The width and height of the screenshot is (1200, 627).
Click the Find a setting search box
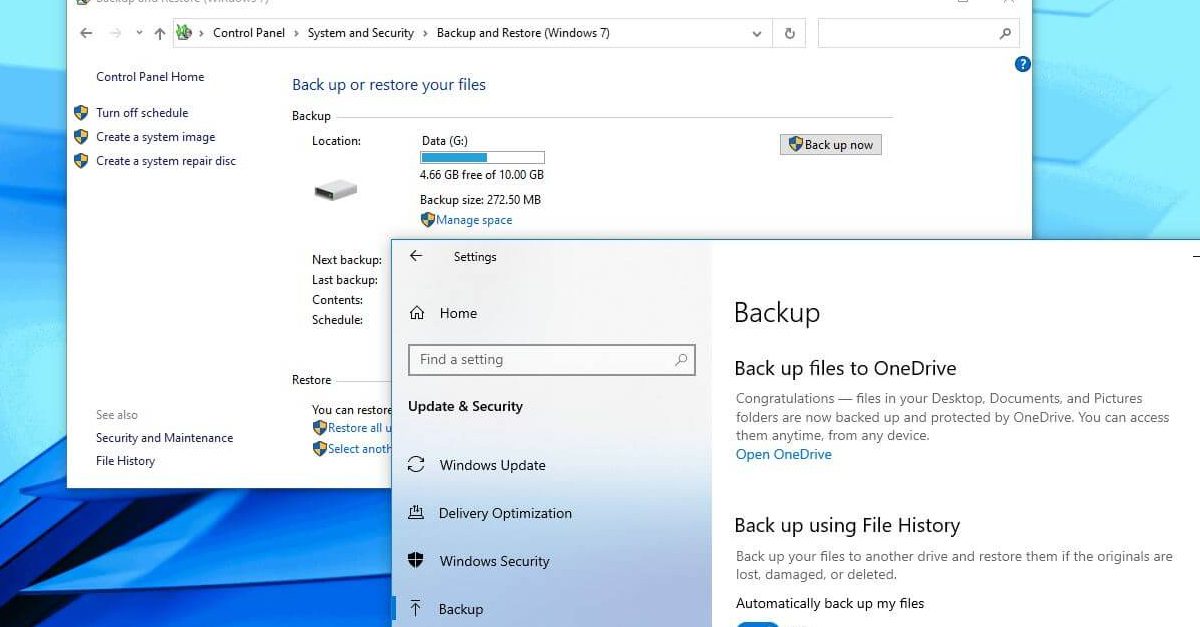pyautogui.click(x=540, y=360)
